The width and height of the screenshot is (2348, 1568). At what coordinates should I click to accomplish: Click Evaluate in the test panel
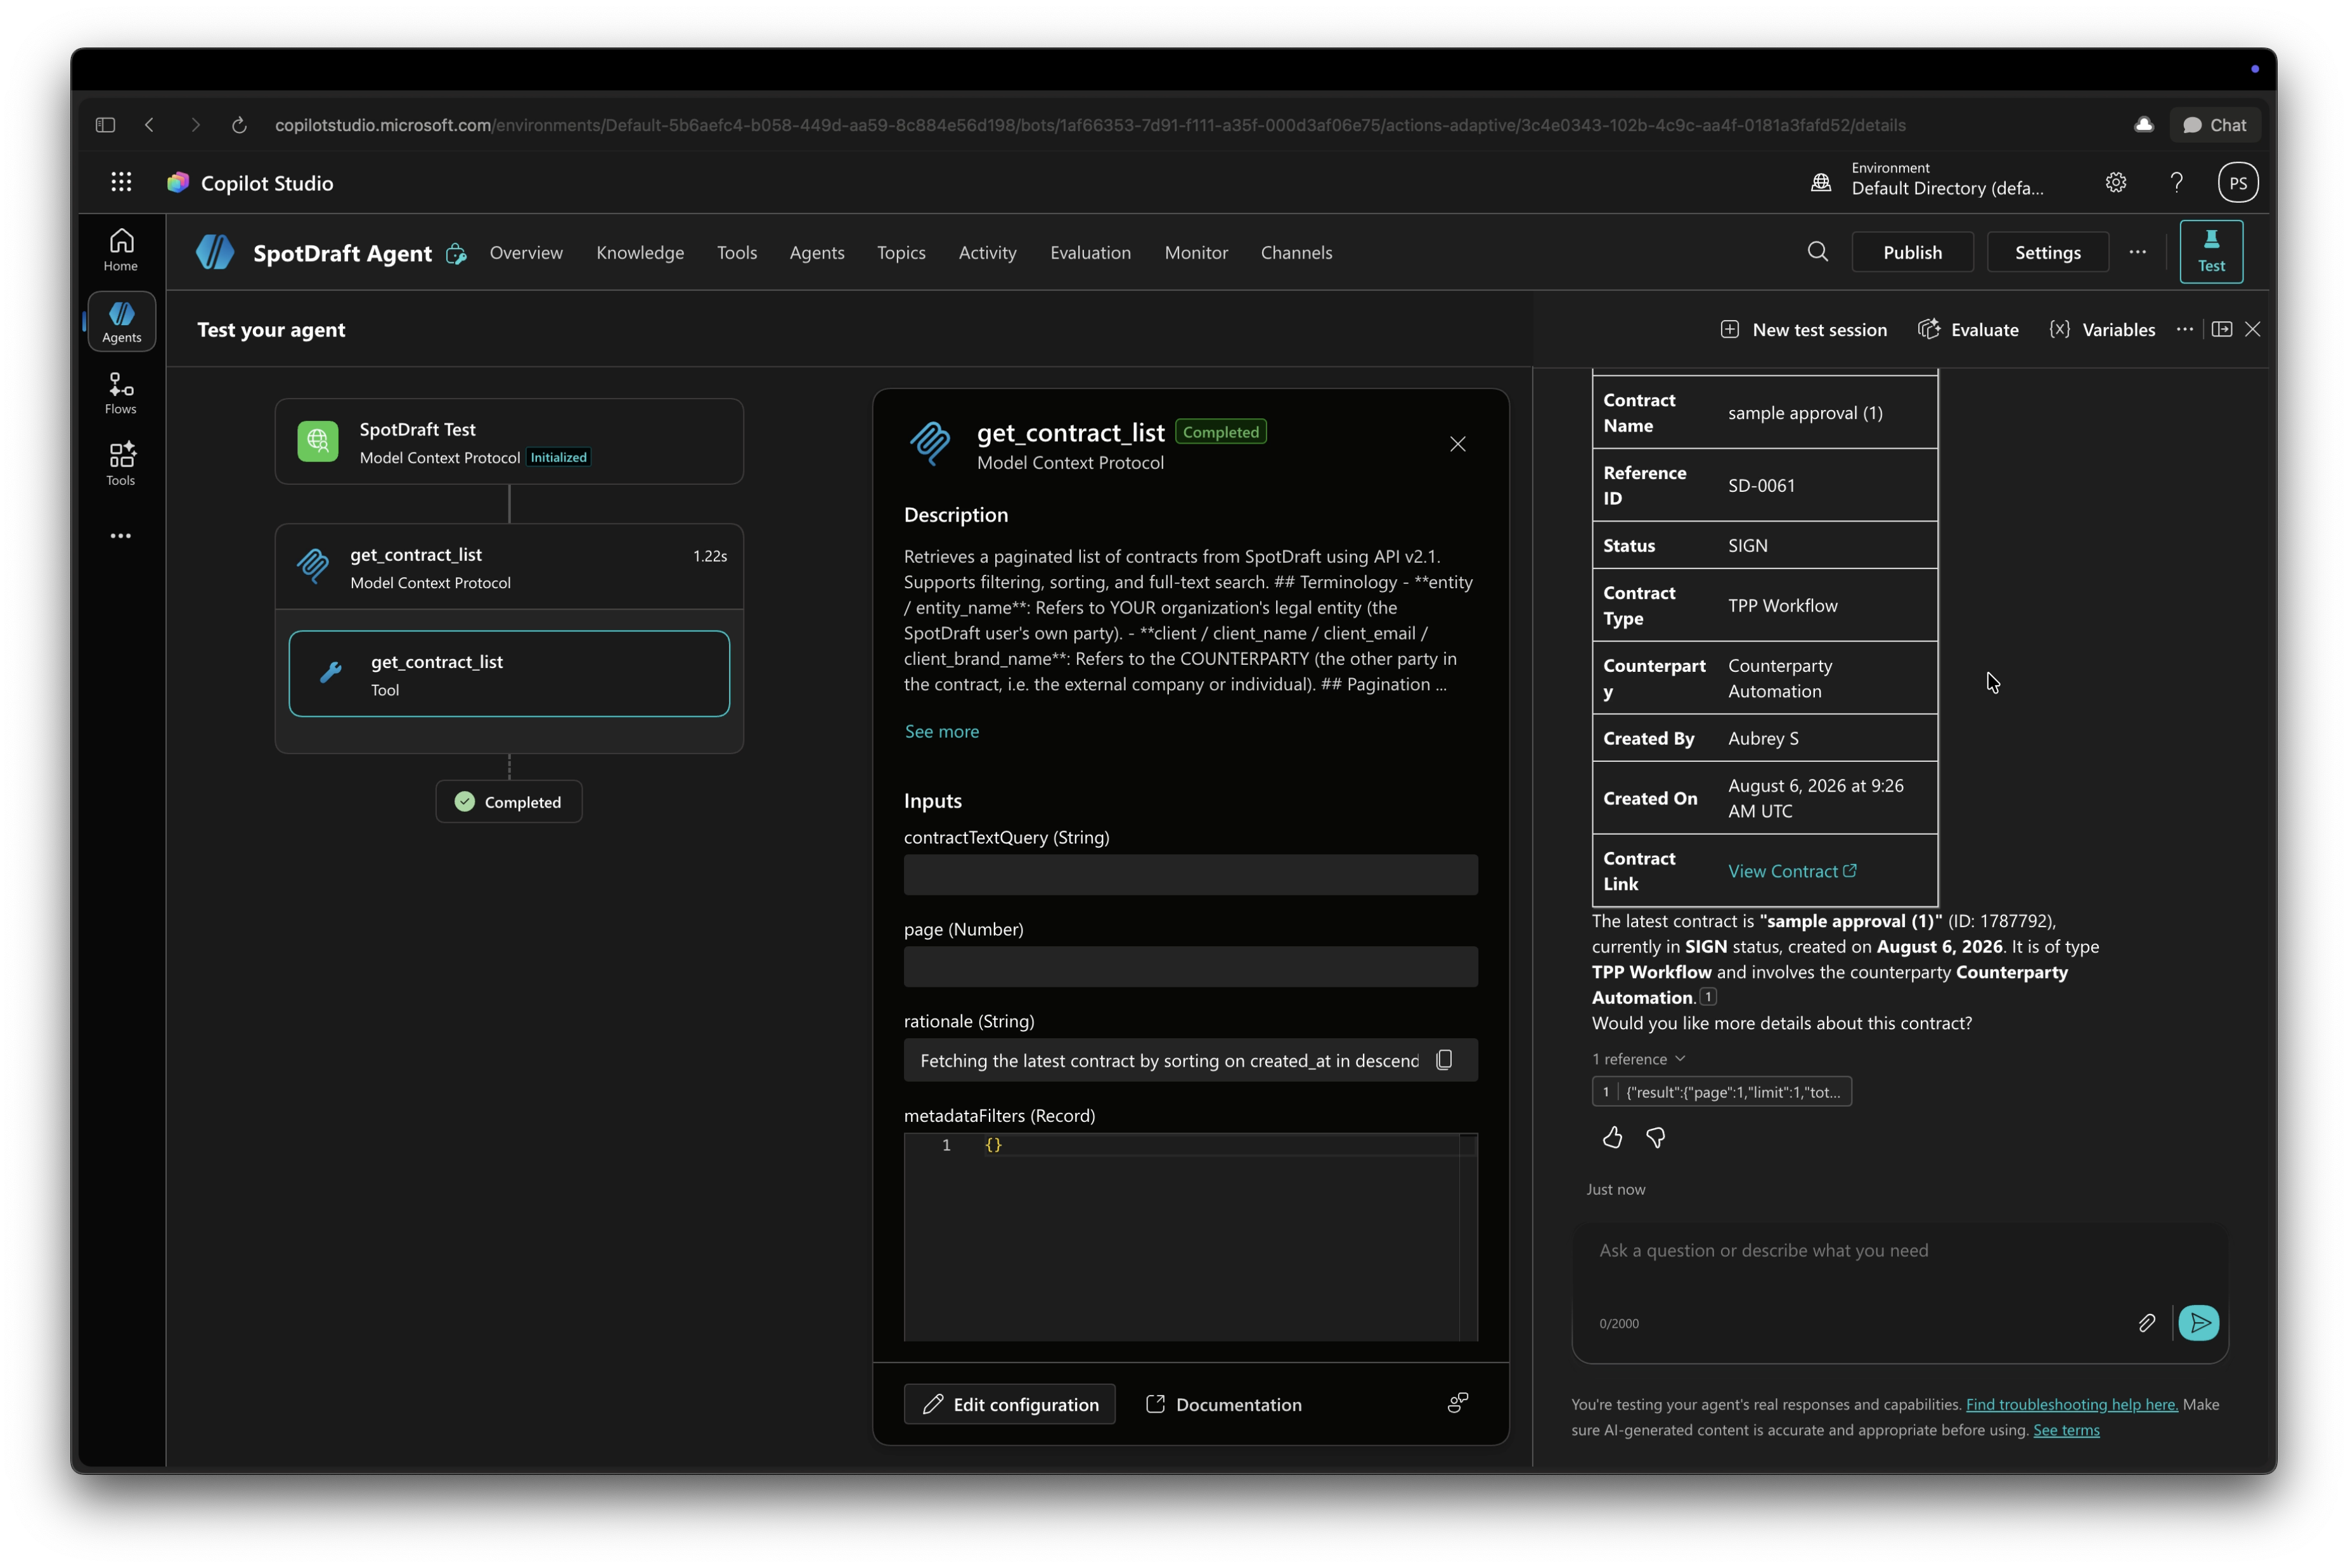pos(1968,330)
